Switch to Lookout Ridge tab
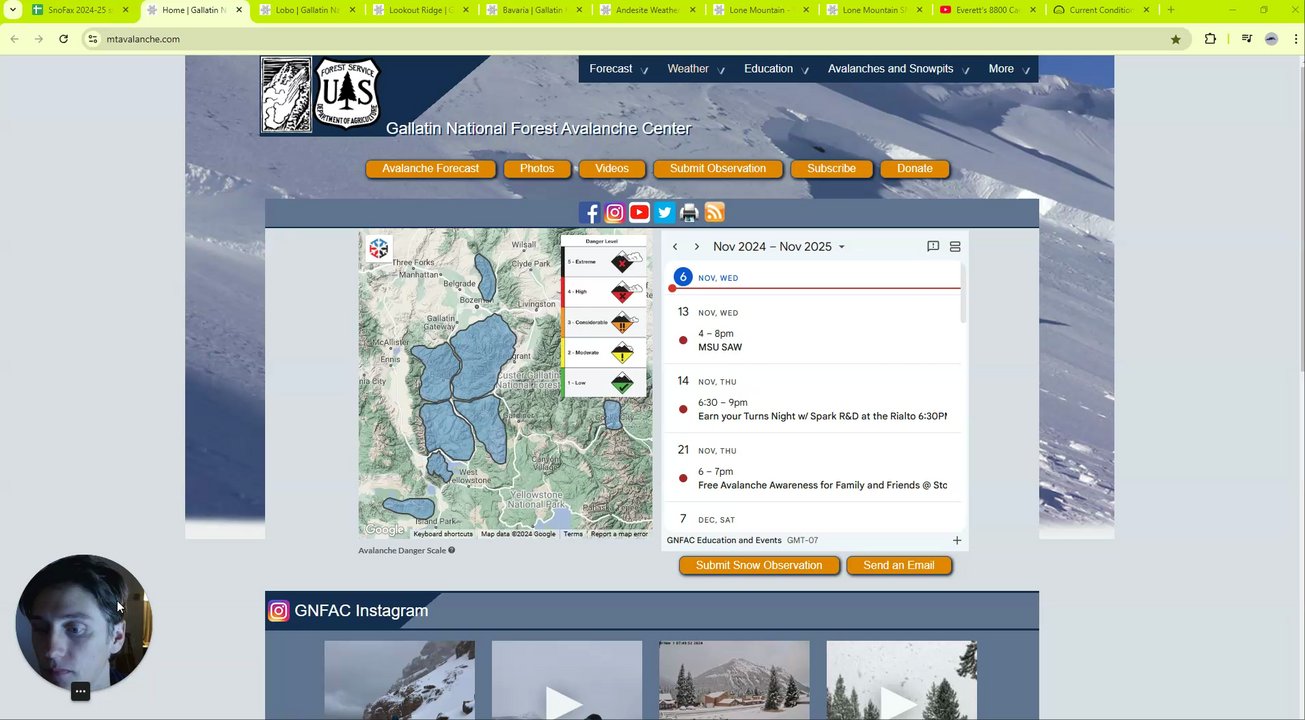Image resolution: width=1305 pixels, height=720 pixels. coord(420,10)
